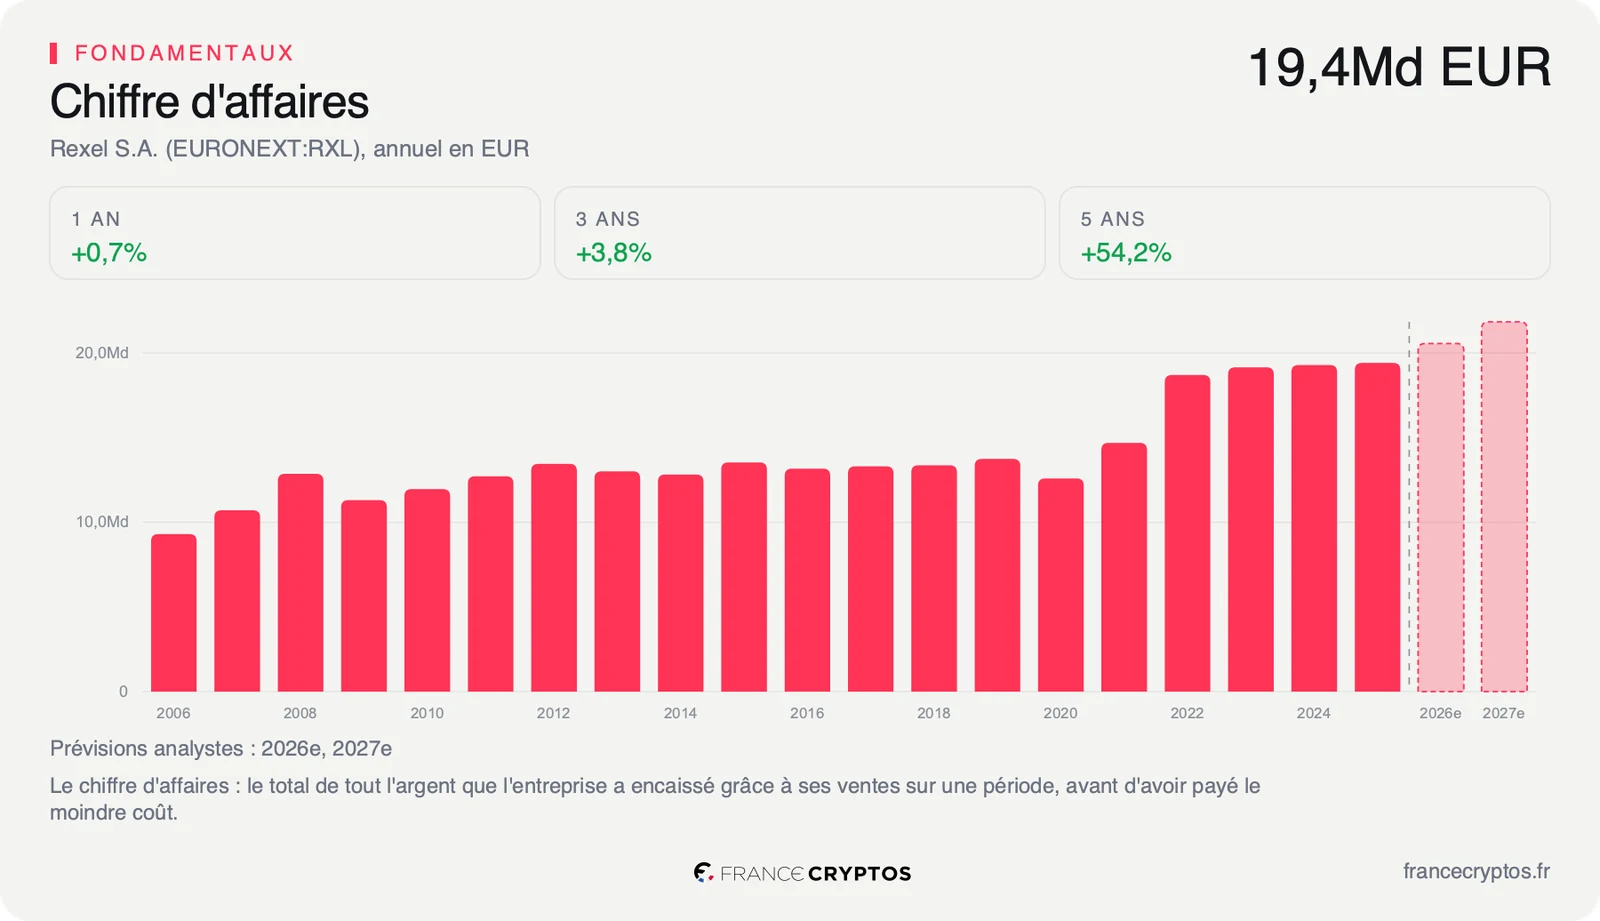Click the '2026e' axis label
This screenshot has height=921, width=1600.
[1441, 713]
